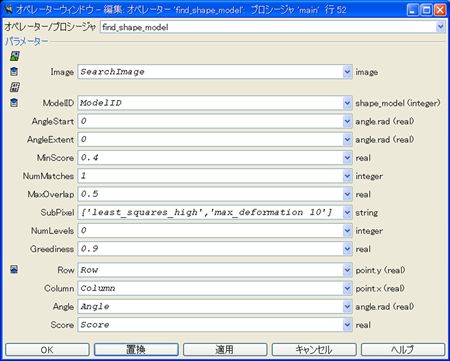Open the NumMatches dropdown list
The image size is (450, 361).
[347, 176]
